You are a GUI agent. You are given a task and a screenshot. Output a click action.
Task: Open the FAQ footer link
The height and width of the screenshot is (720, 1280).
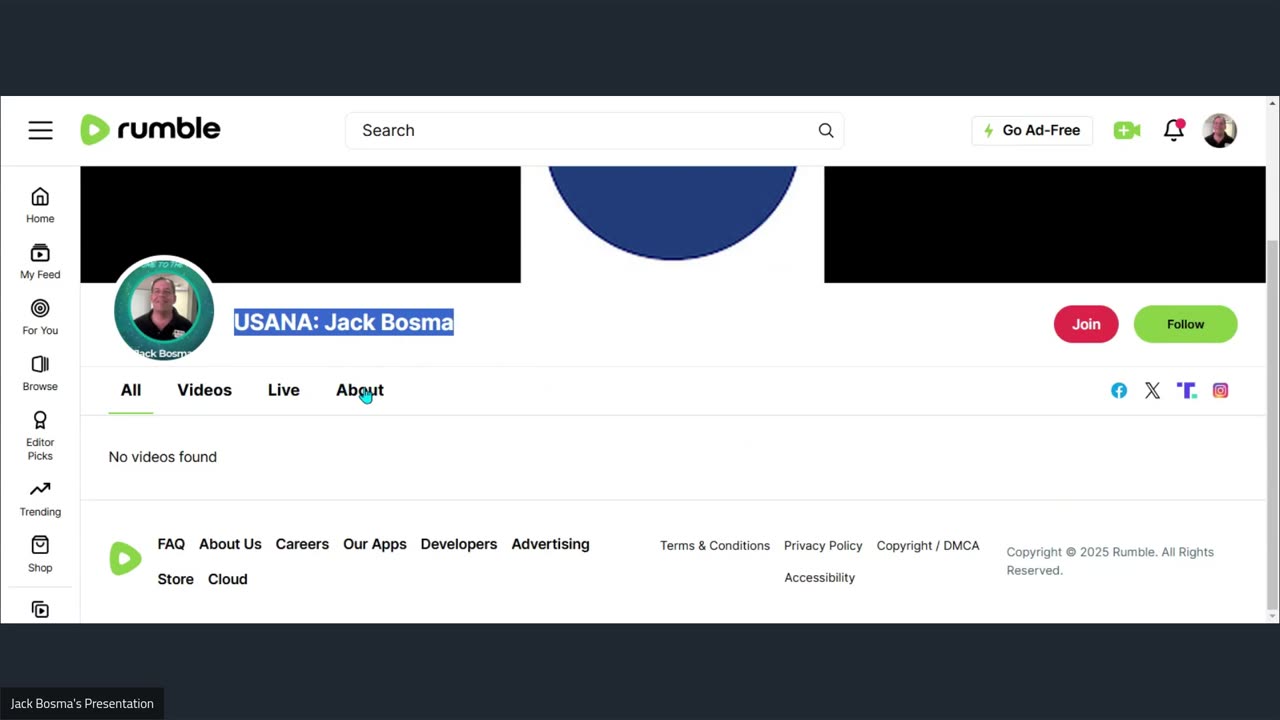click(171, 544)
